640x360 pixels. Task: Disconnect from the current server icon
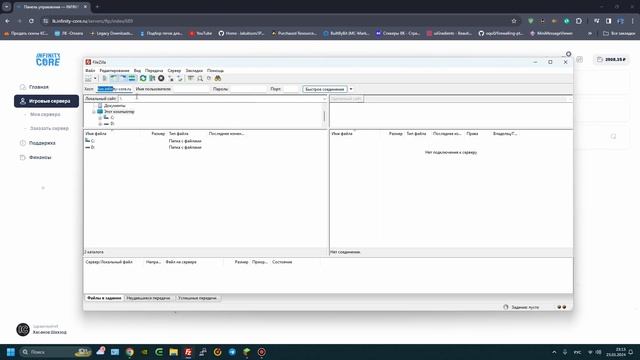tap(171, 78)
